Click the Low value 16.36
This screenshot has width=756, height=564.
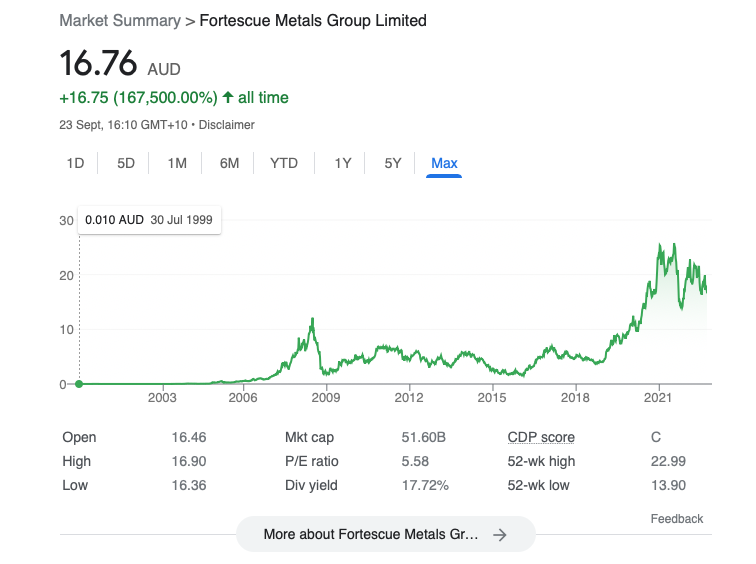[189, 485]
